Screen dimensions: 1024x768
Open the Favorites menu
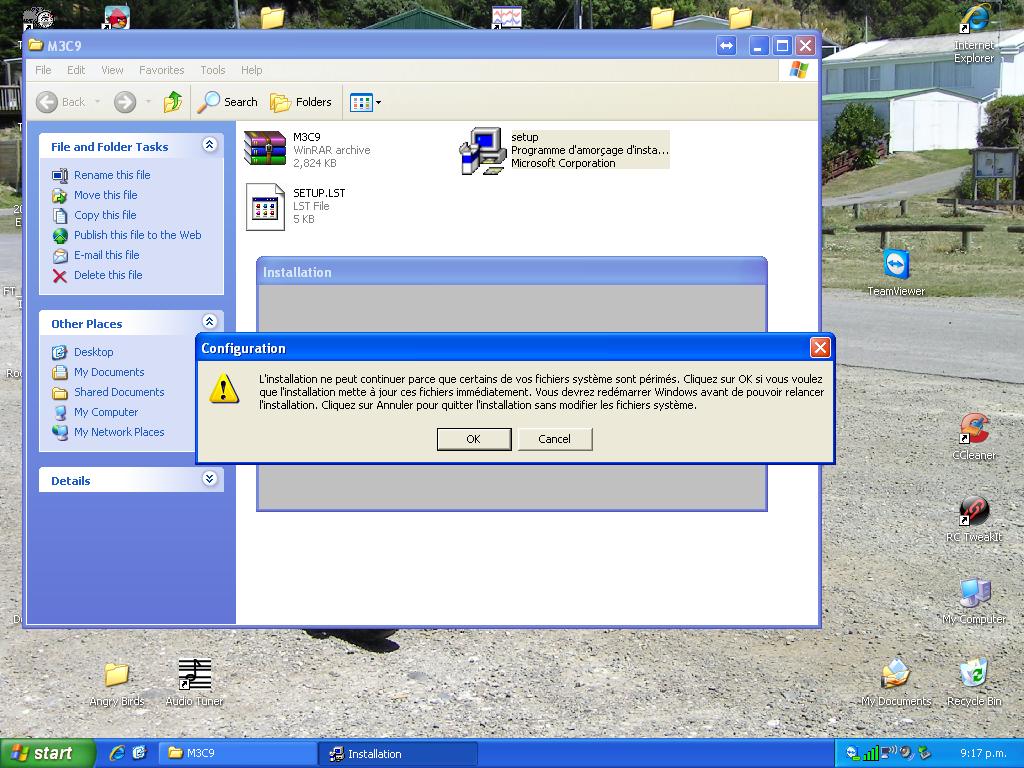161,70
